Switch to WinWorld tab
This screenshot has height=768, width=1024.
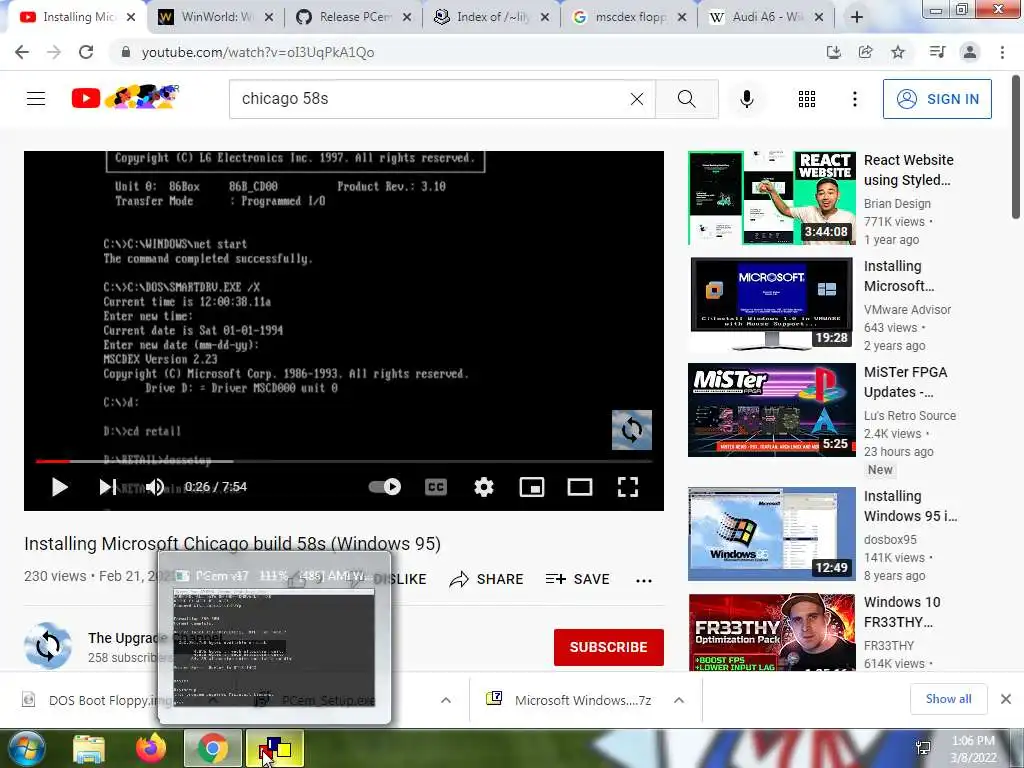(216, 17)
